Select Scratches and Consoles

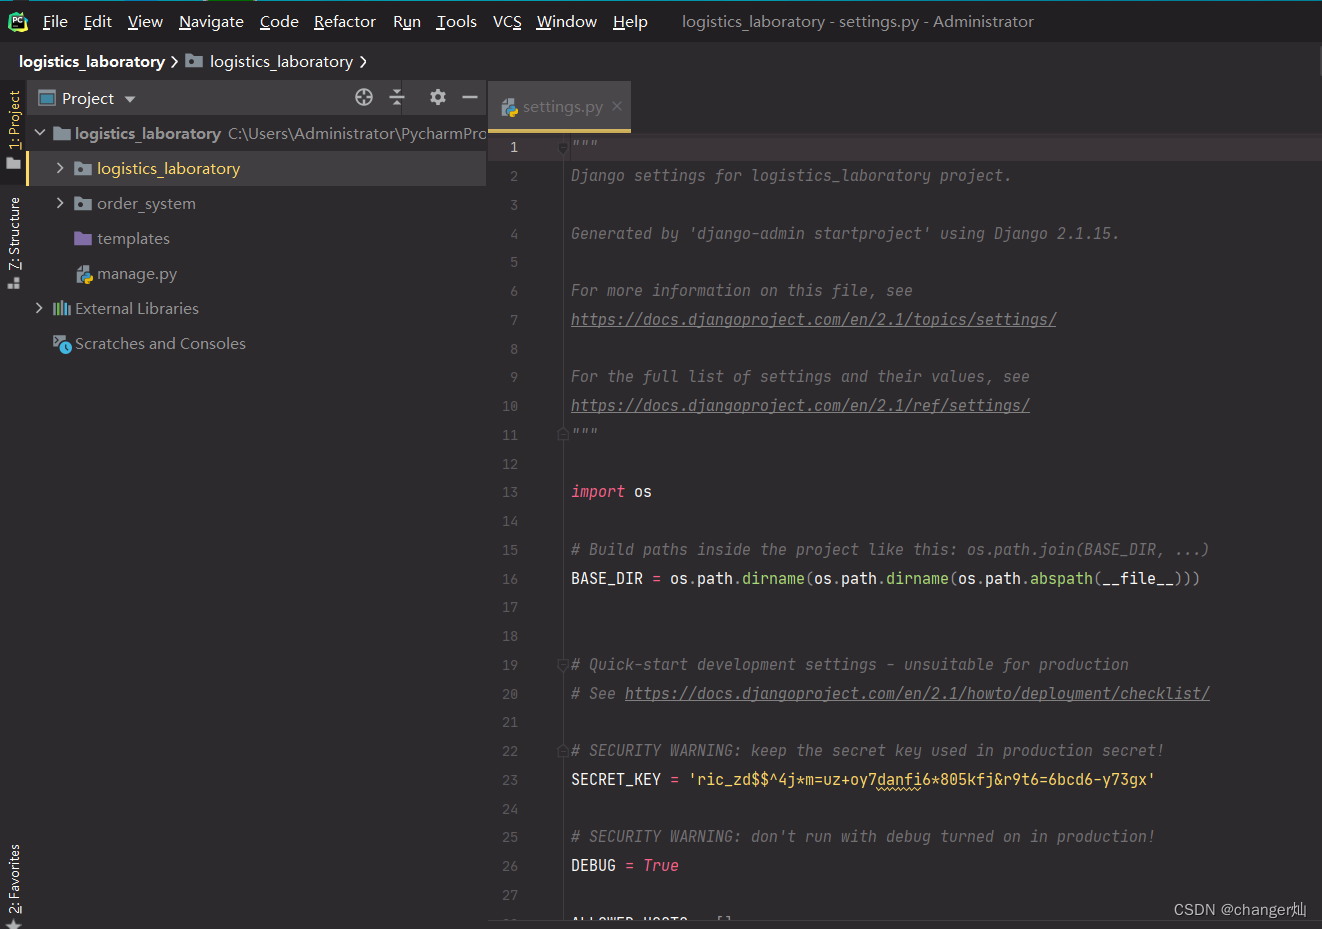point(160,344)
